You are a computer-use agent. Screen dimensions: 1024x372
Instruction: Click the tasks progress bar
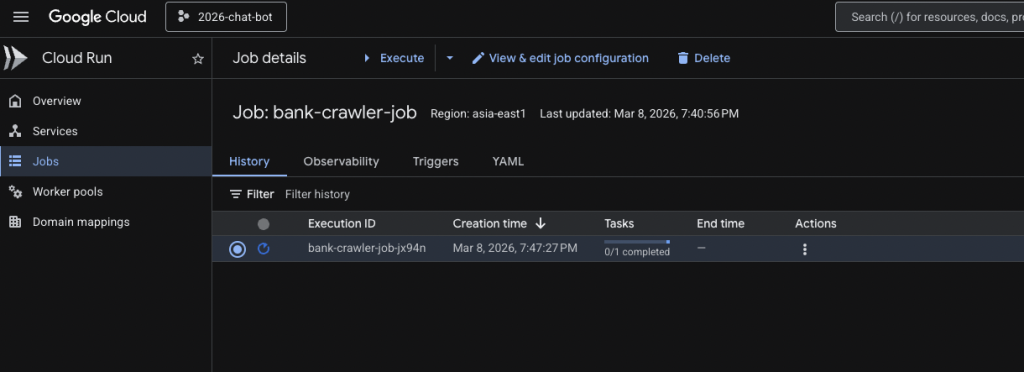click(x=637, y=242)
